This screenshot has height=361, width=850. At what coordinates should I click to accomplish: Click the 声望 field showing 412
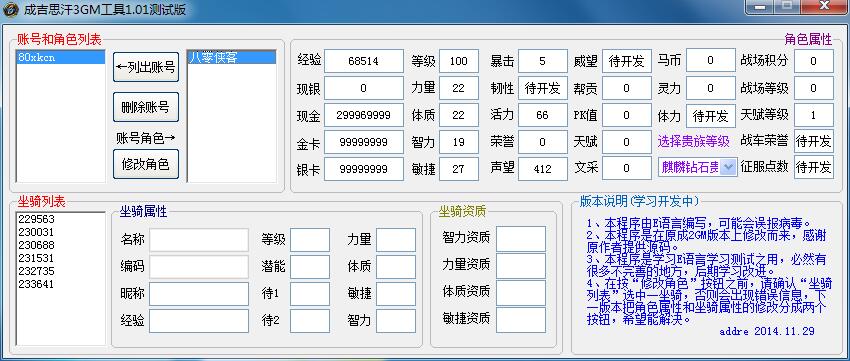point(543,169)
